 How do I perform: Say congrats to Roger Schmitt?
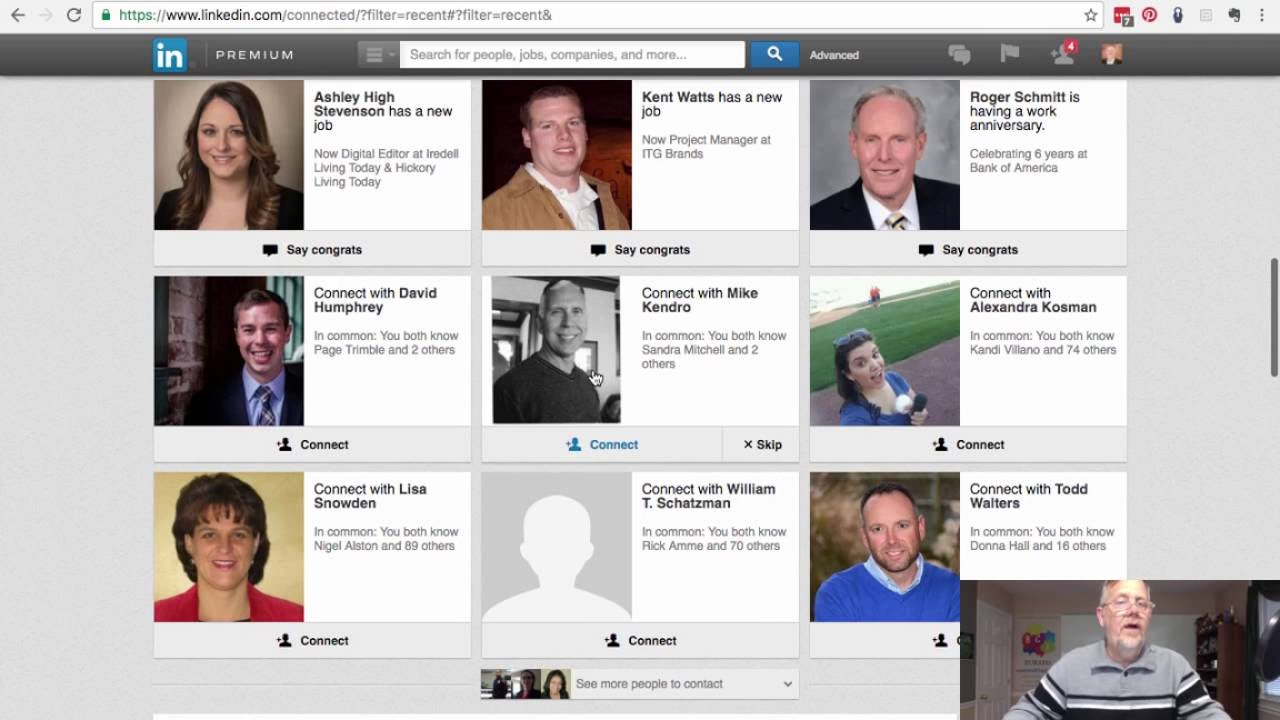968,250
